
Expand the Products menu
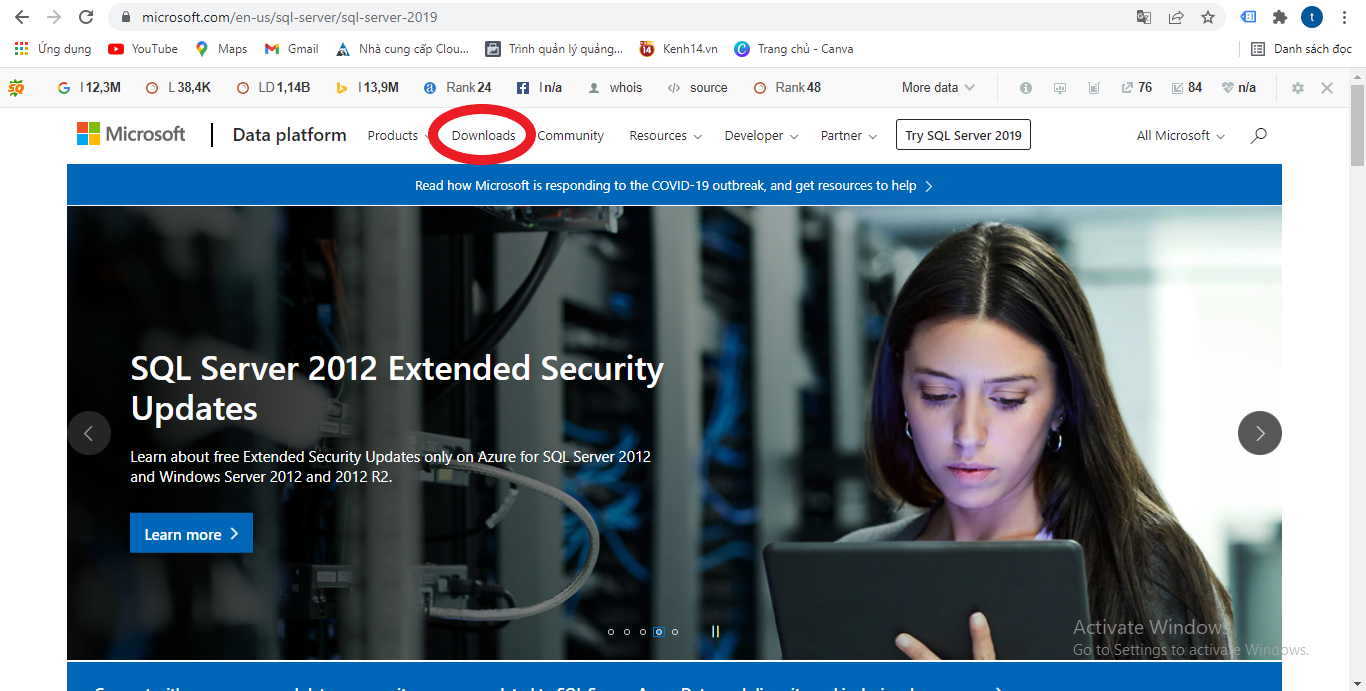click(x=399, y=136)
